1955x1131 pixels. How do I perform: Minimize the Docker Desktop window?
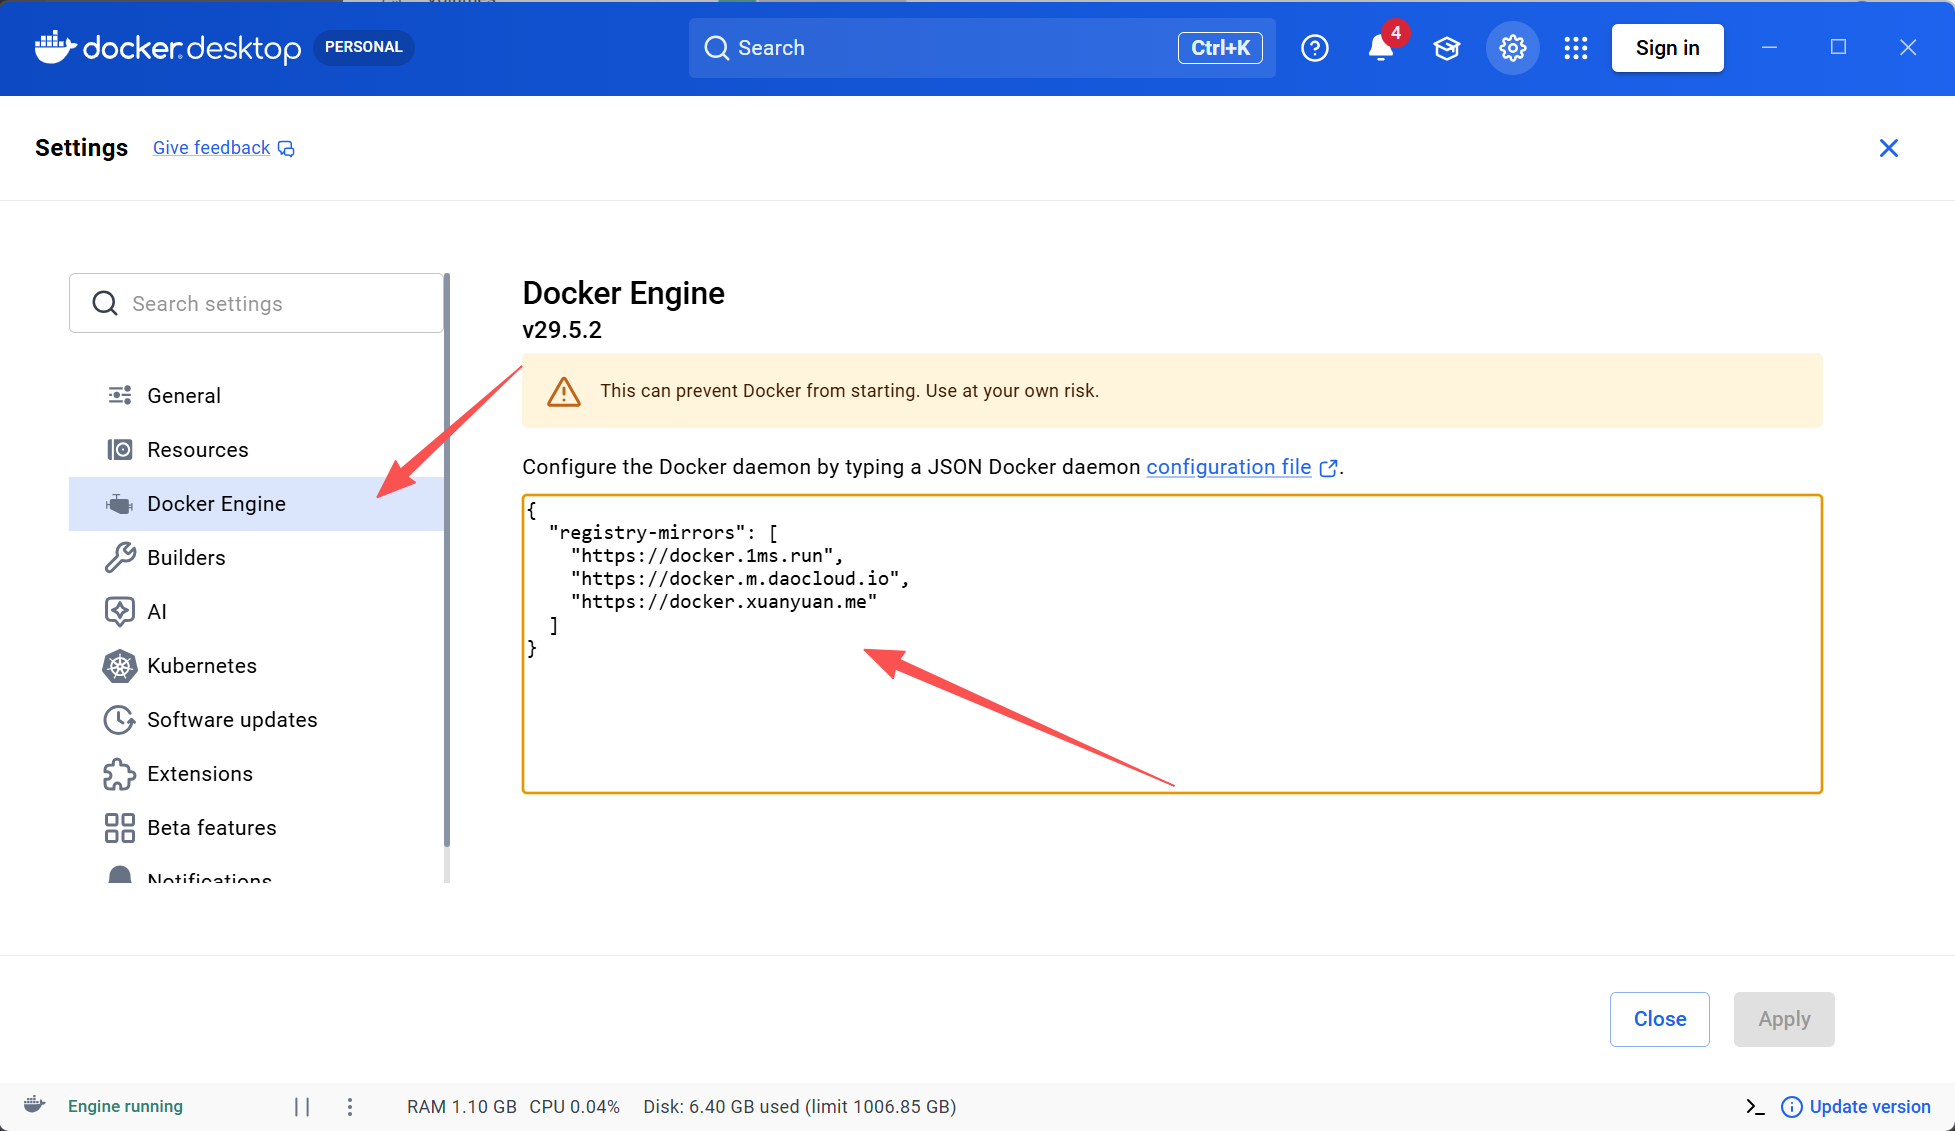(1769, 47)
